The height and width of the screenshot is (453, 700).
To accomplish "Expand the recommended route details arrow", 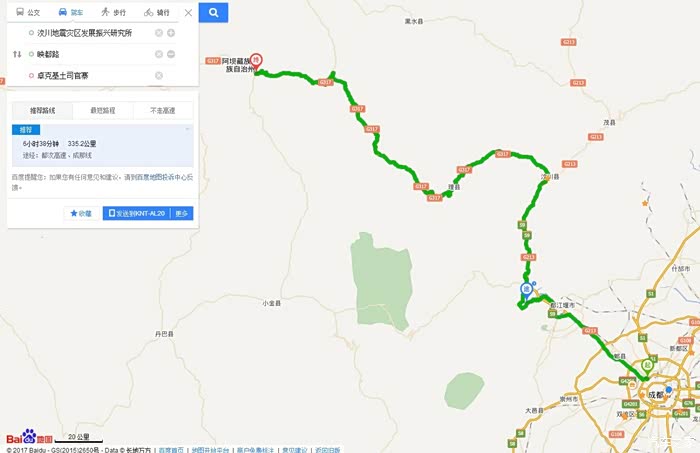I will coord(188,129).
